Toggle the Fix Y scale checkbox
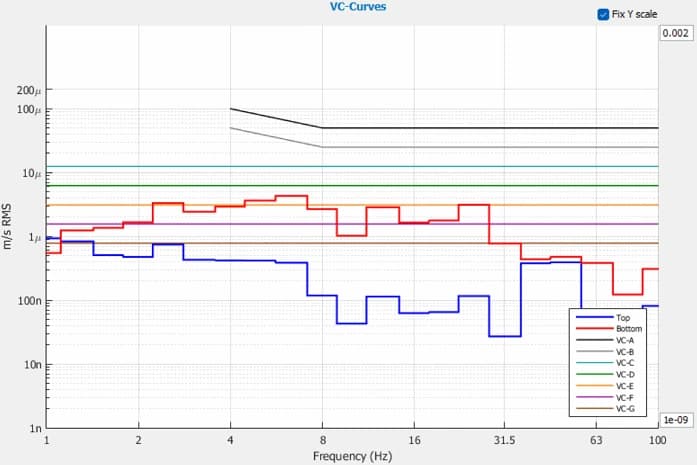697x465 pixels. [603, 14]
